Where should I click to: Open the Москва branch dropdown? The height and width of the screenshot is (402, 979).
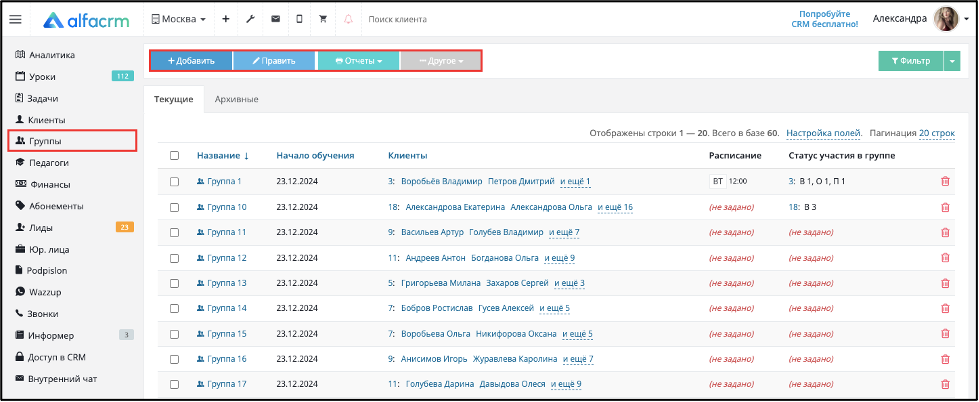coord(179,19)
